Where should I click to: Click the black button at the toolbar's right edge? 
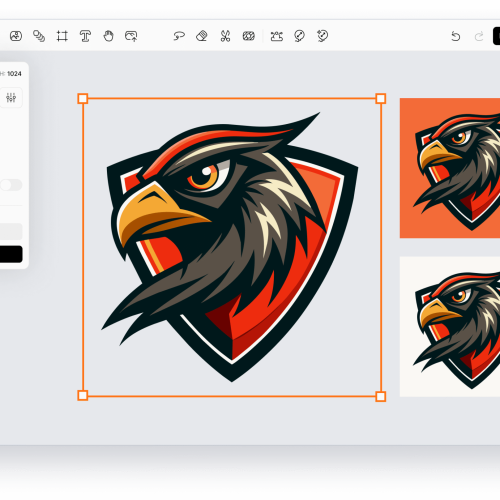[496, 36]
